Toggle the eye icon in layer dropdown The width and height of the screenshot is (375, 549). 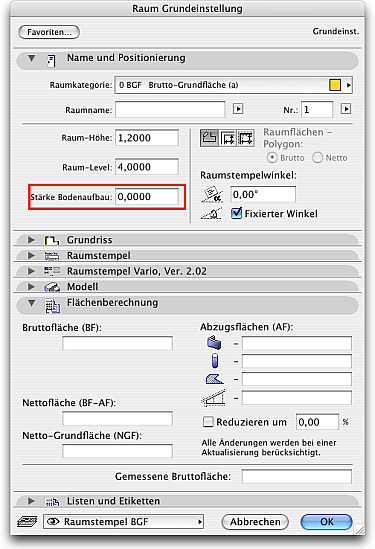click(53, 522)
